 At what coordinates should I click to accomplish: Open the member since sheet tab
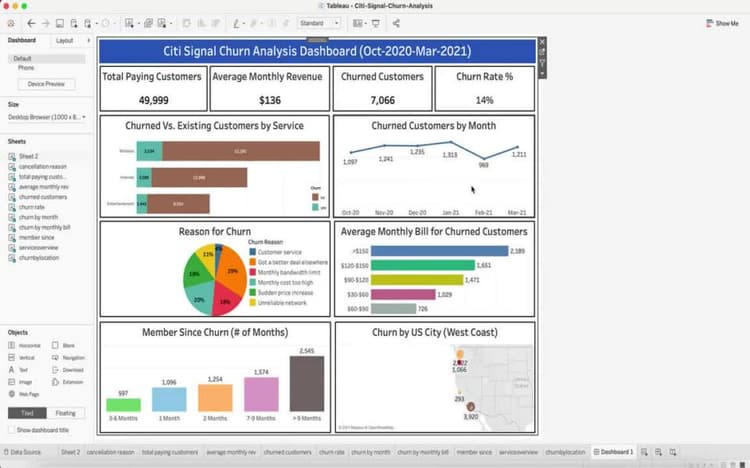tap(474, 452)
